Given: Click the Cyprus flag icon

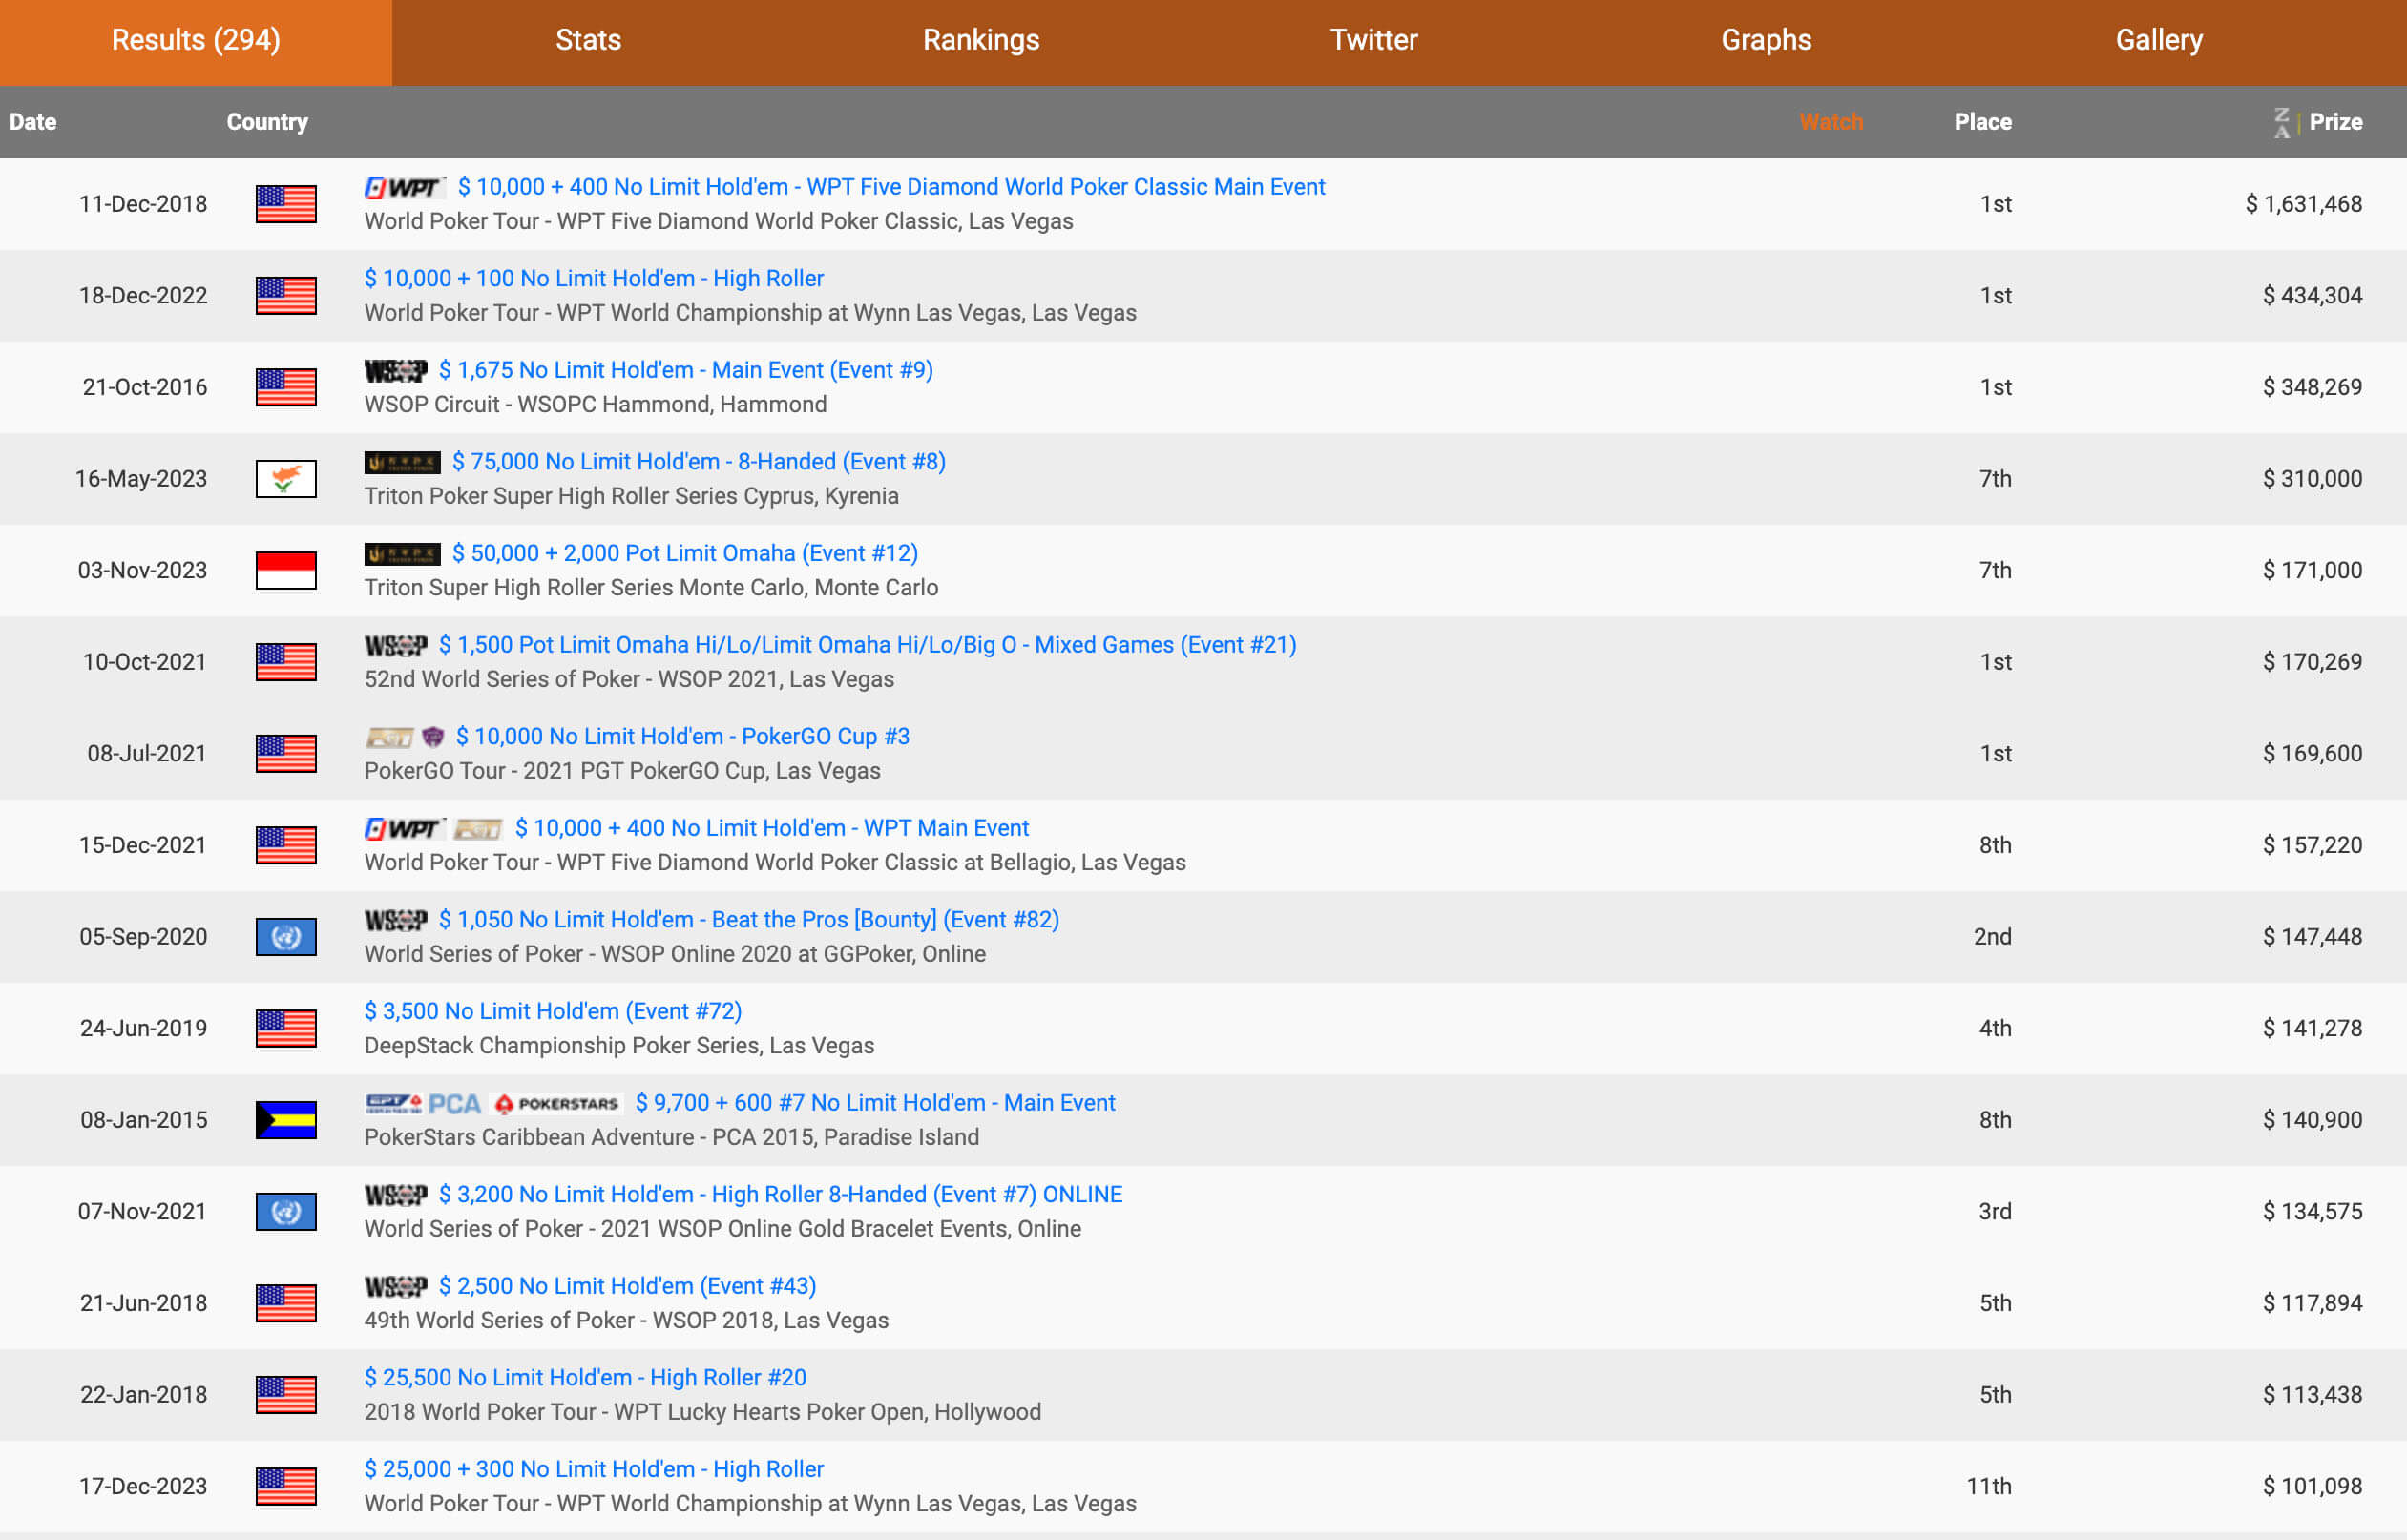Looking at the screenshot, I should pos(286,479).
